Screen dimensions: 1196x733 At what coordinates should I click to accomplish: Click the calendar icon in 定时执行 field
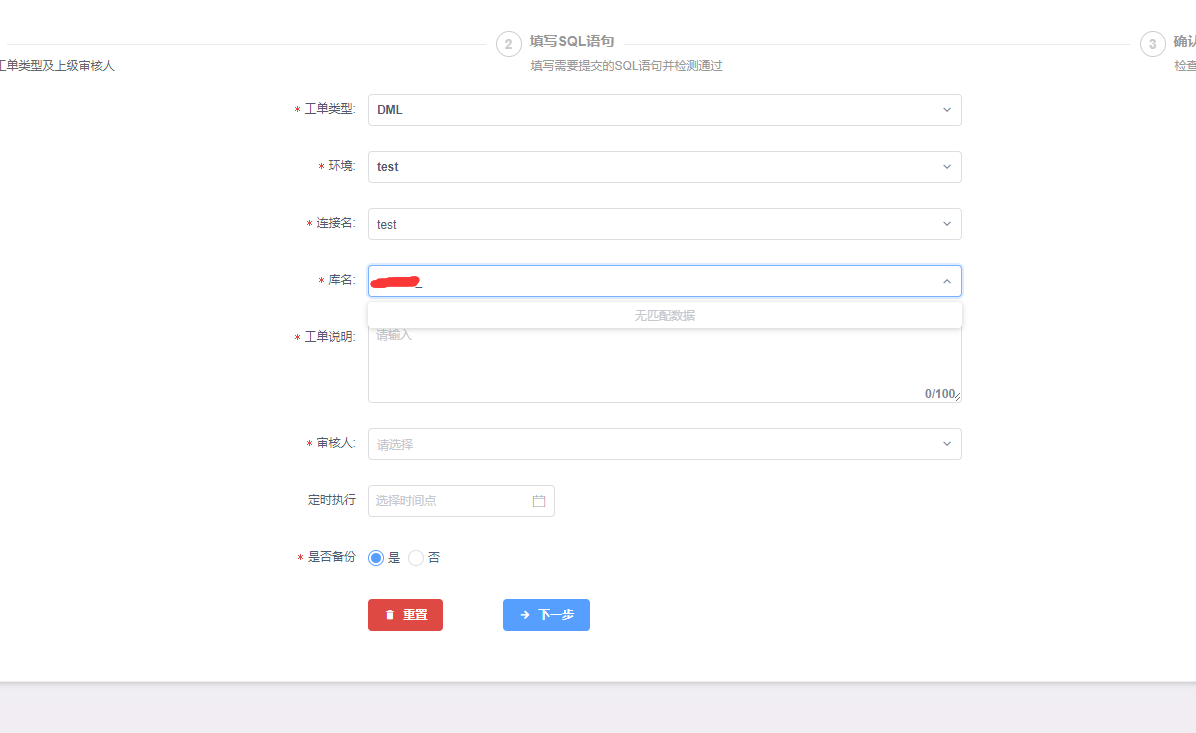click(539, 501)
